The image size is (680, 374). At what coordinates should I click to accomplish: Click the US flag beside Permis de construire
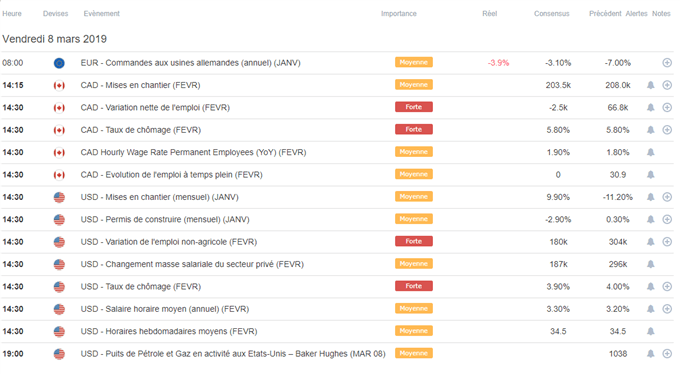59,220
